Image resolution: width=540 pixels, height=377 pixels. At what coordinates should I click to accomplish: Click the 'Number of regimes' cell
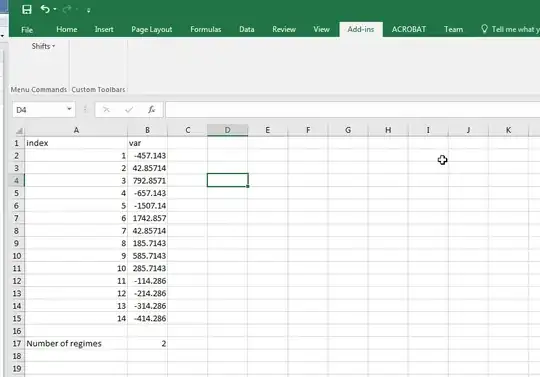coord(76,344)
